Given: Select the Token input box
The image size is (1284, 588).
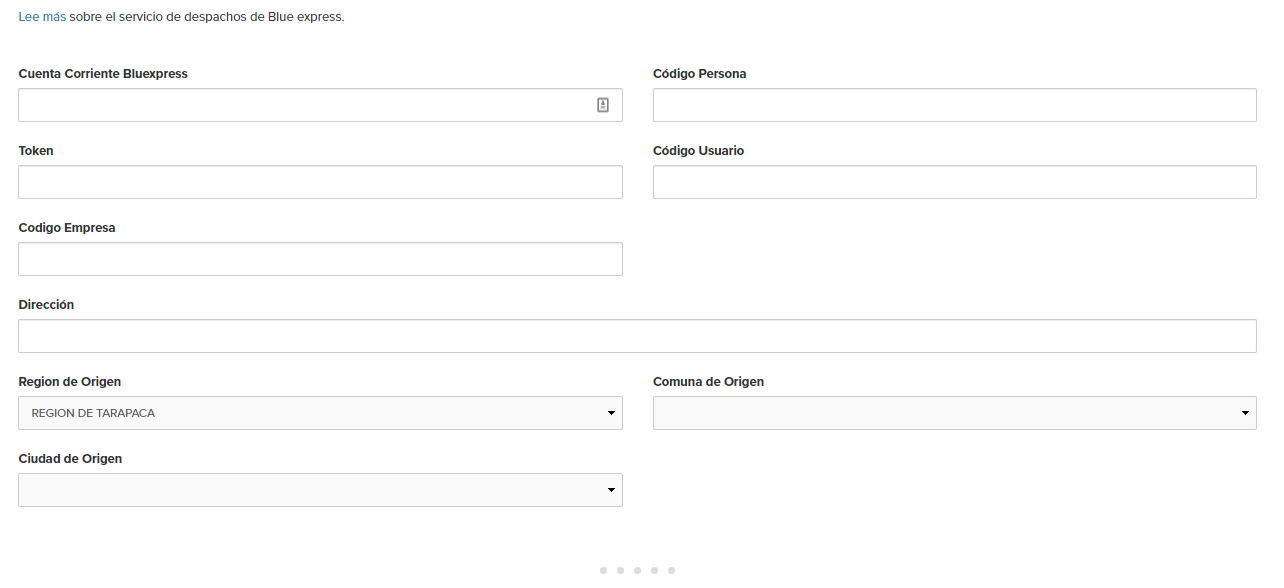Looking at the screenshot, I should coord(320,182).
